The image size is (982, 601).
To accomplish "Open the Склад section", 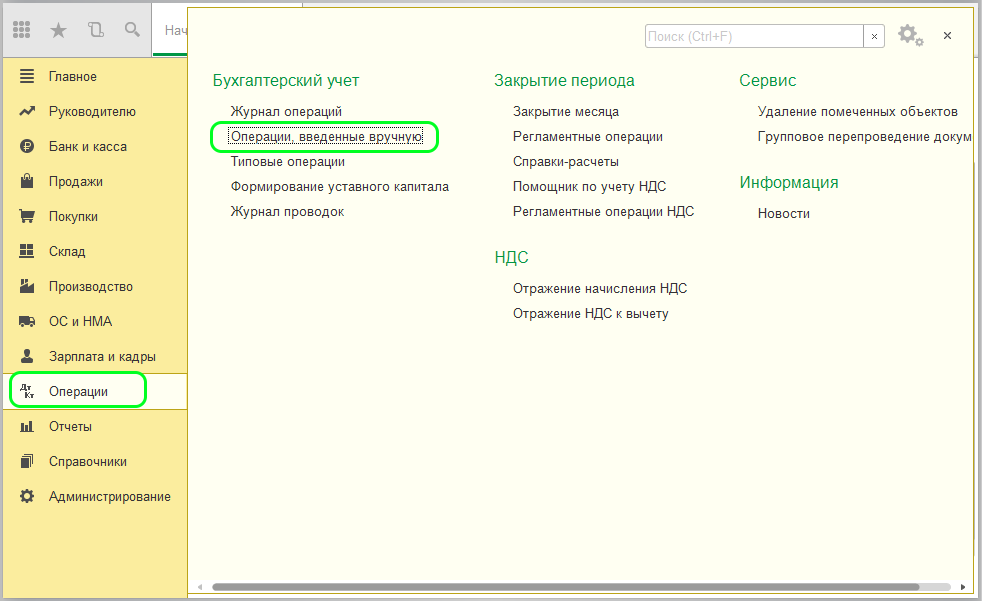I will pyautogui.click(x=67, y=252).
